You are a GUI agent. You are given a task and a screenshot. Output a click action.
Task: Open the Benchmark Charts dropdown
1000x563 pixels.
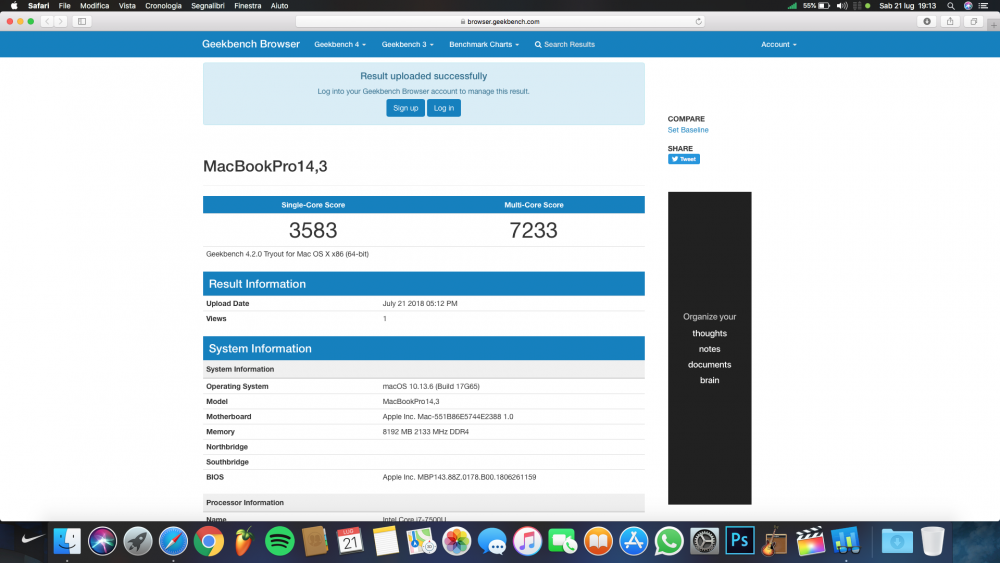point(484,45)
